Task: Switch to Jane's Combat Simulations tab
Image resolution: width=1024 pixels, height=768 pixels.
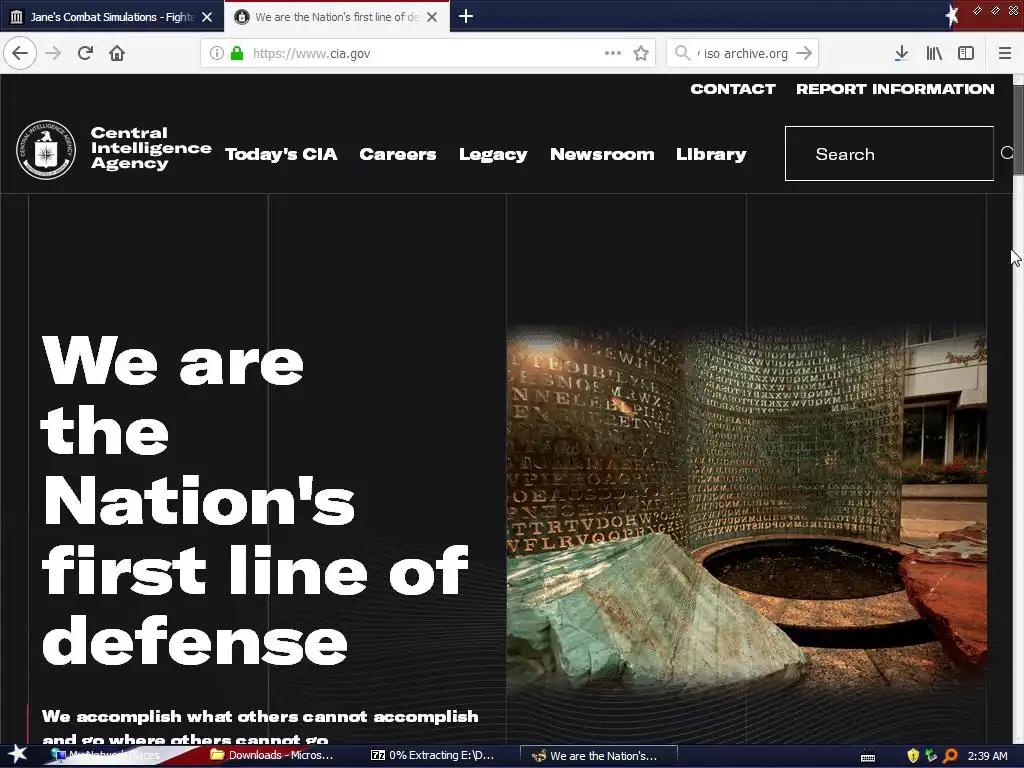Action: pos(112,16)
